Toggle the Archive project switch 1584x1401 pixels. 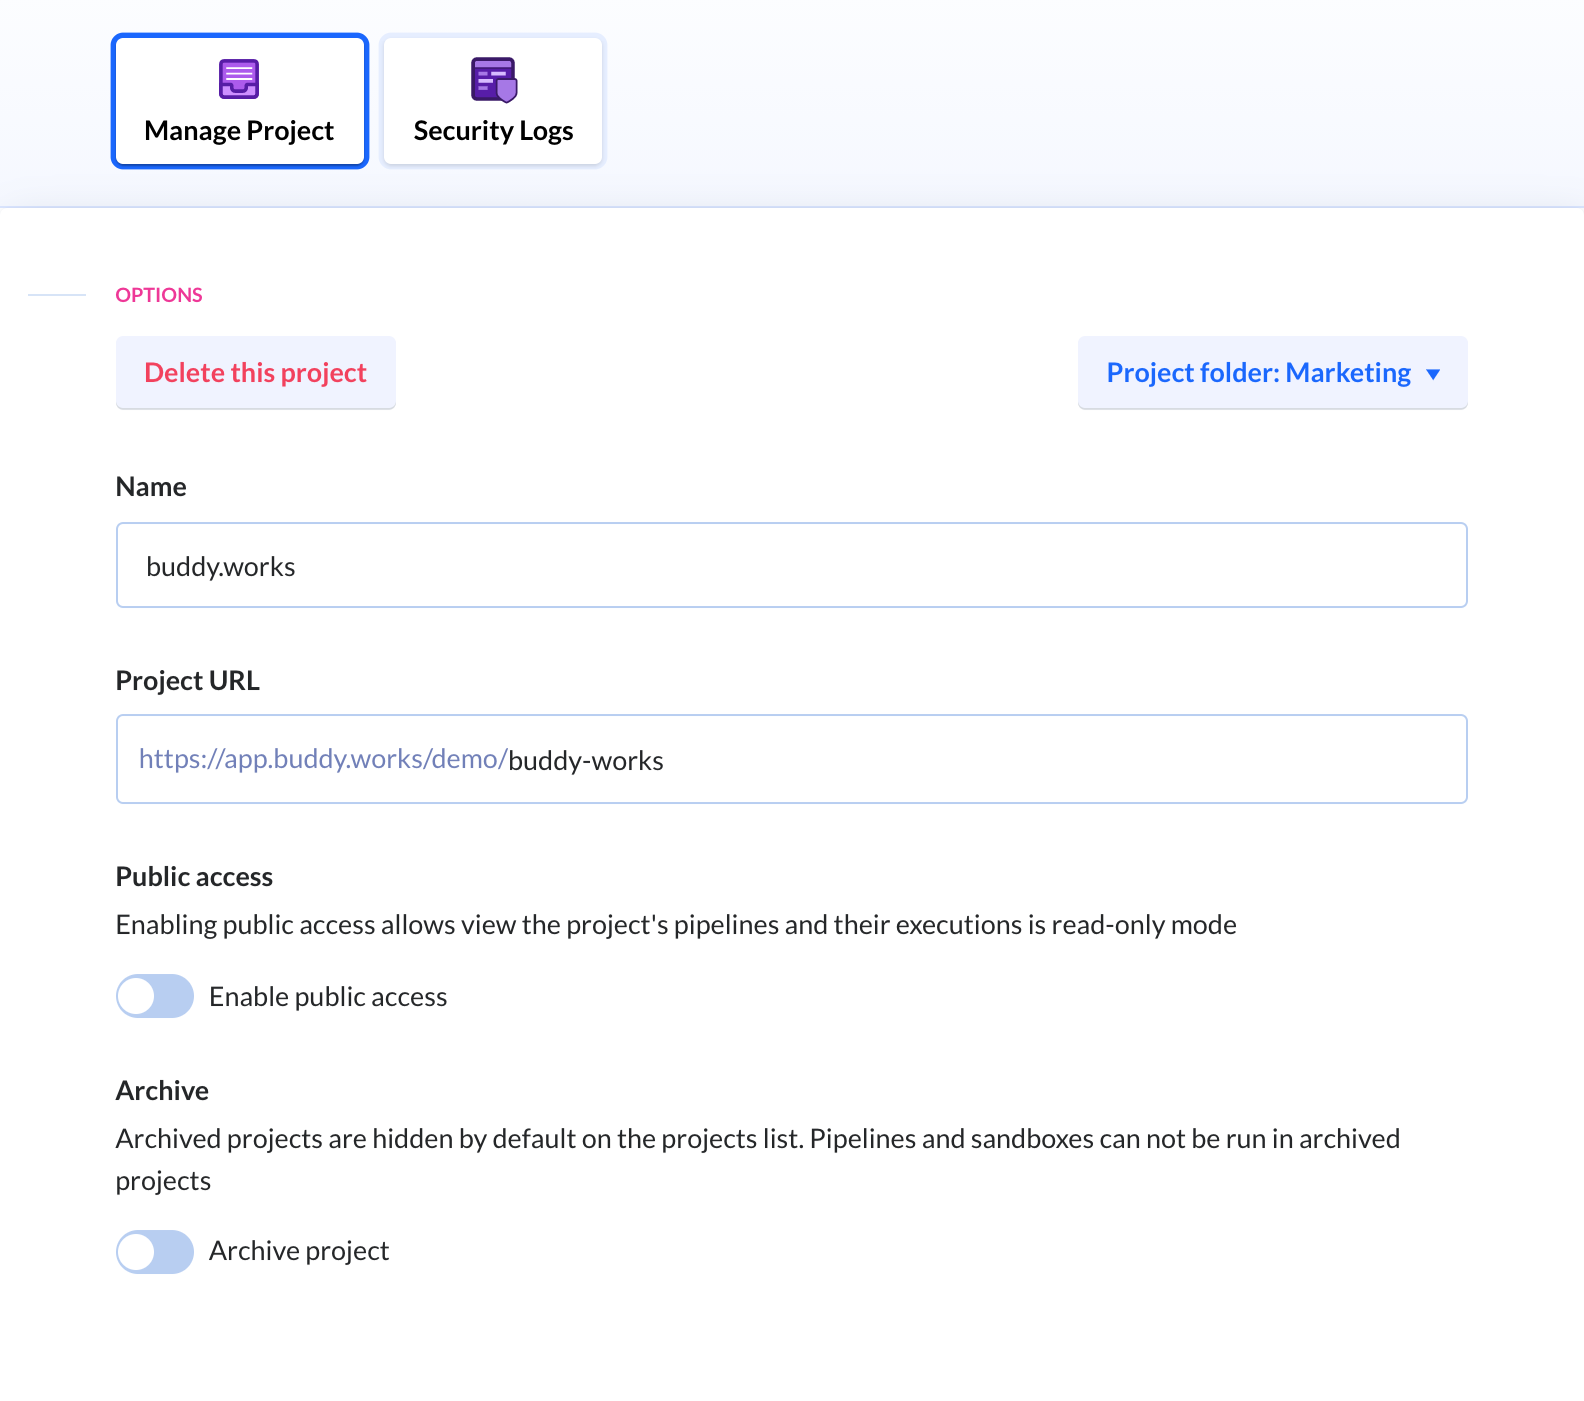pyautogui.click(x=155, y=1251)
